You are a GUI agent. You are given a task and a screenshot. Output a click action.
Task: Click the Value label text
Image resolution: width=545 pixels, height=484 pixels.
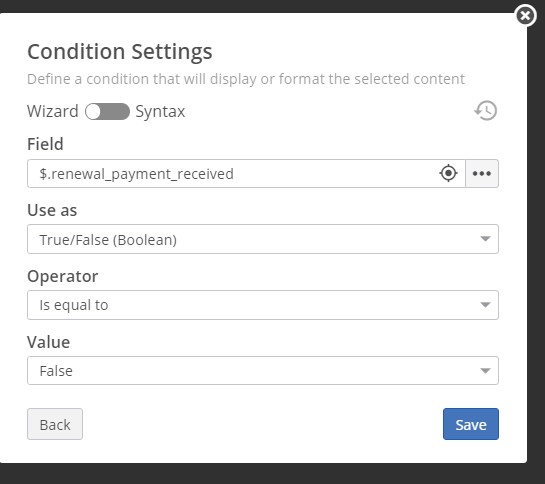click(x=49, y=342)
